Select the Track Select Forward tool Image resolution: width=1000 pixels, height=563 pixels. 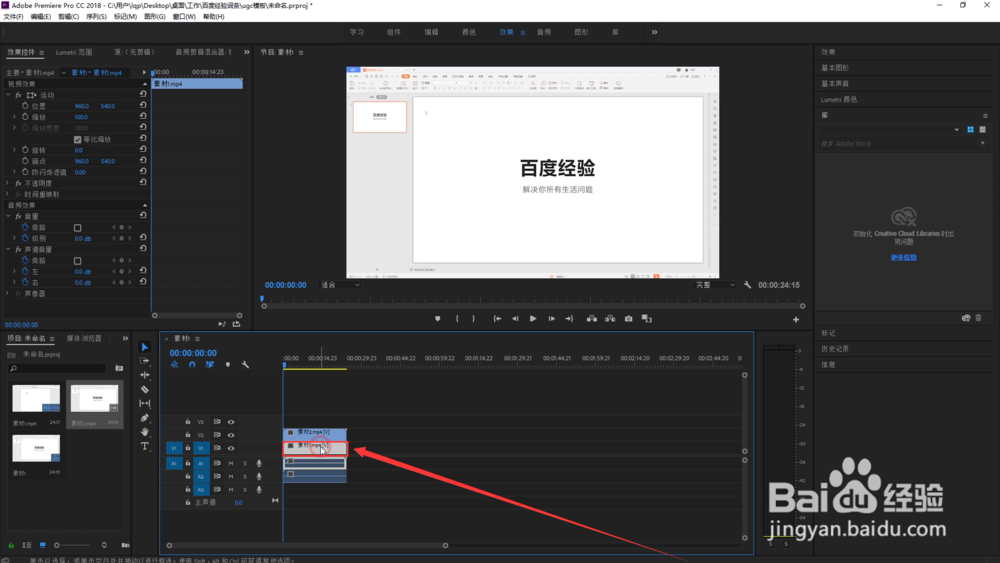click(145, 361)
